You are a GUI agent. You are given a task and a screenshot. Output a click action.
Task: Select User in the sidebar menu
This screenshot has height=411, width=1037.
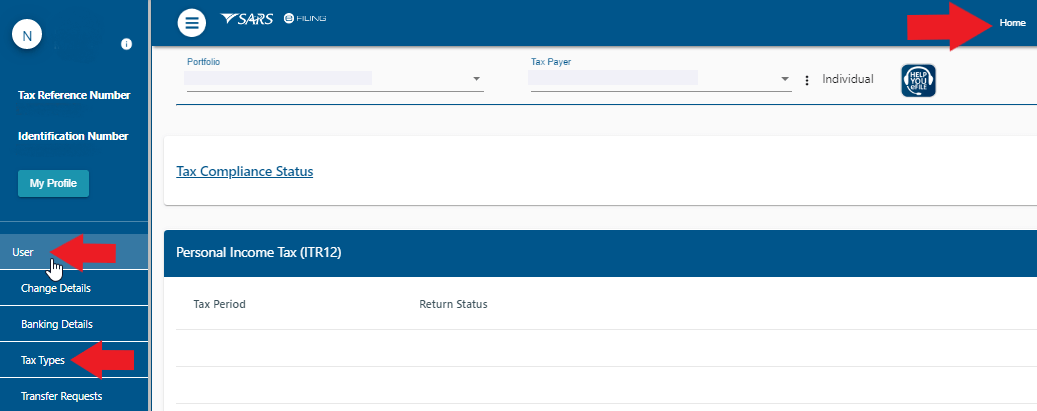(23, 252)
